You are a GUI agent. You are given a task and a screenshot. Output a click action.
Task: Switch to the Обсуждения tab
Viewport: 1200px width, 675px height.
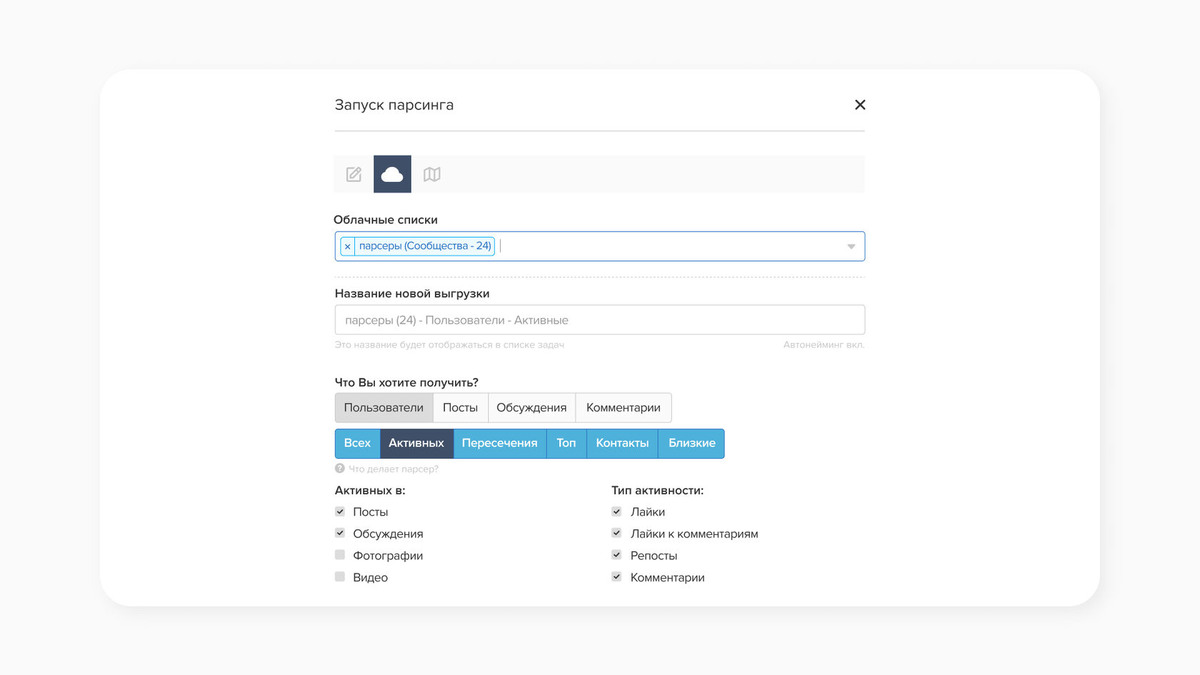coord(531,407)
